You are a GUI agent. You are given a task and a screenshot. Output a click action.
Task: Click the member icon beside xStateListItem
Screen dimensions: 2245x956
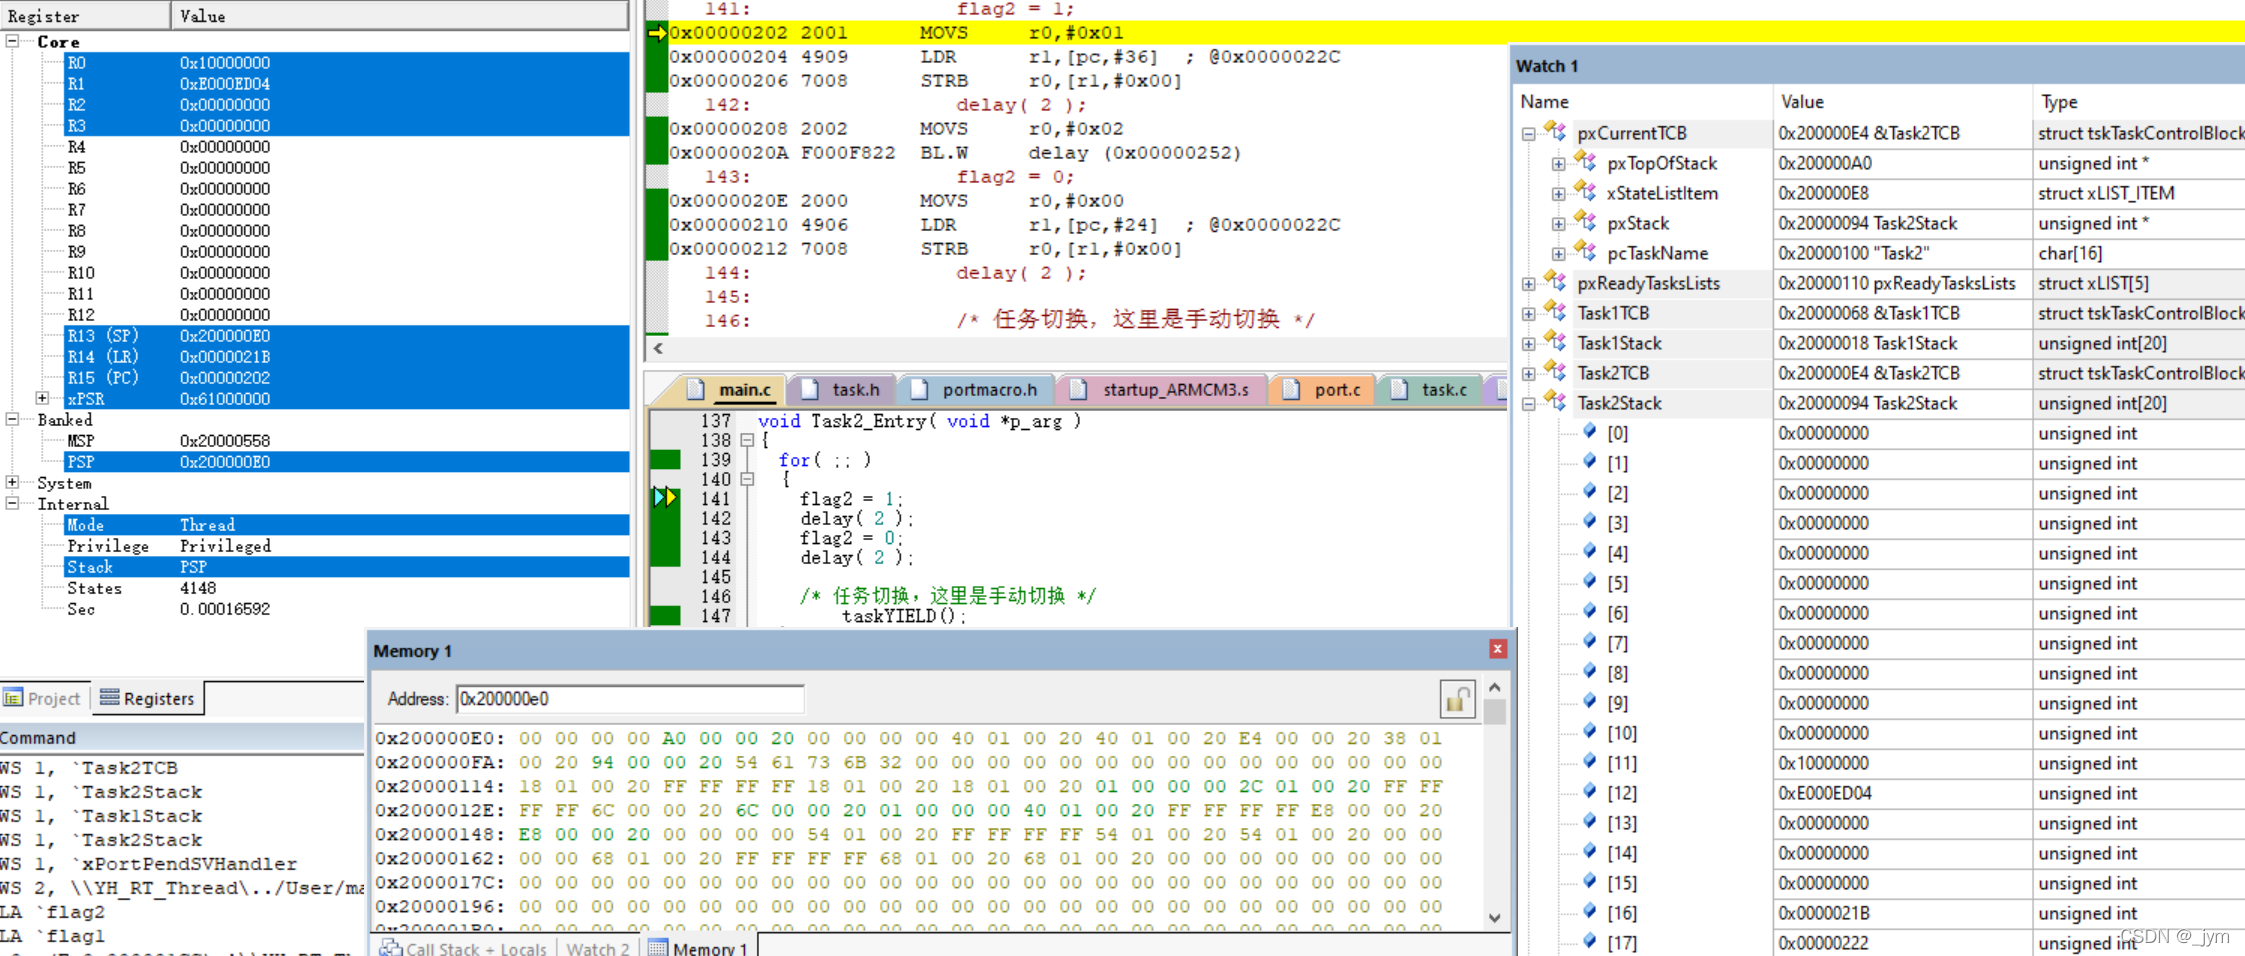coord(1585,192)
